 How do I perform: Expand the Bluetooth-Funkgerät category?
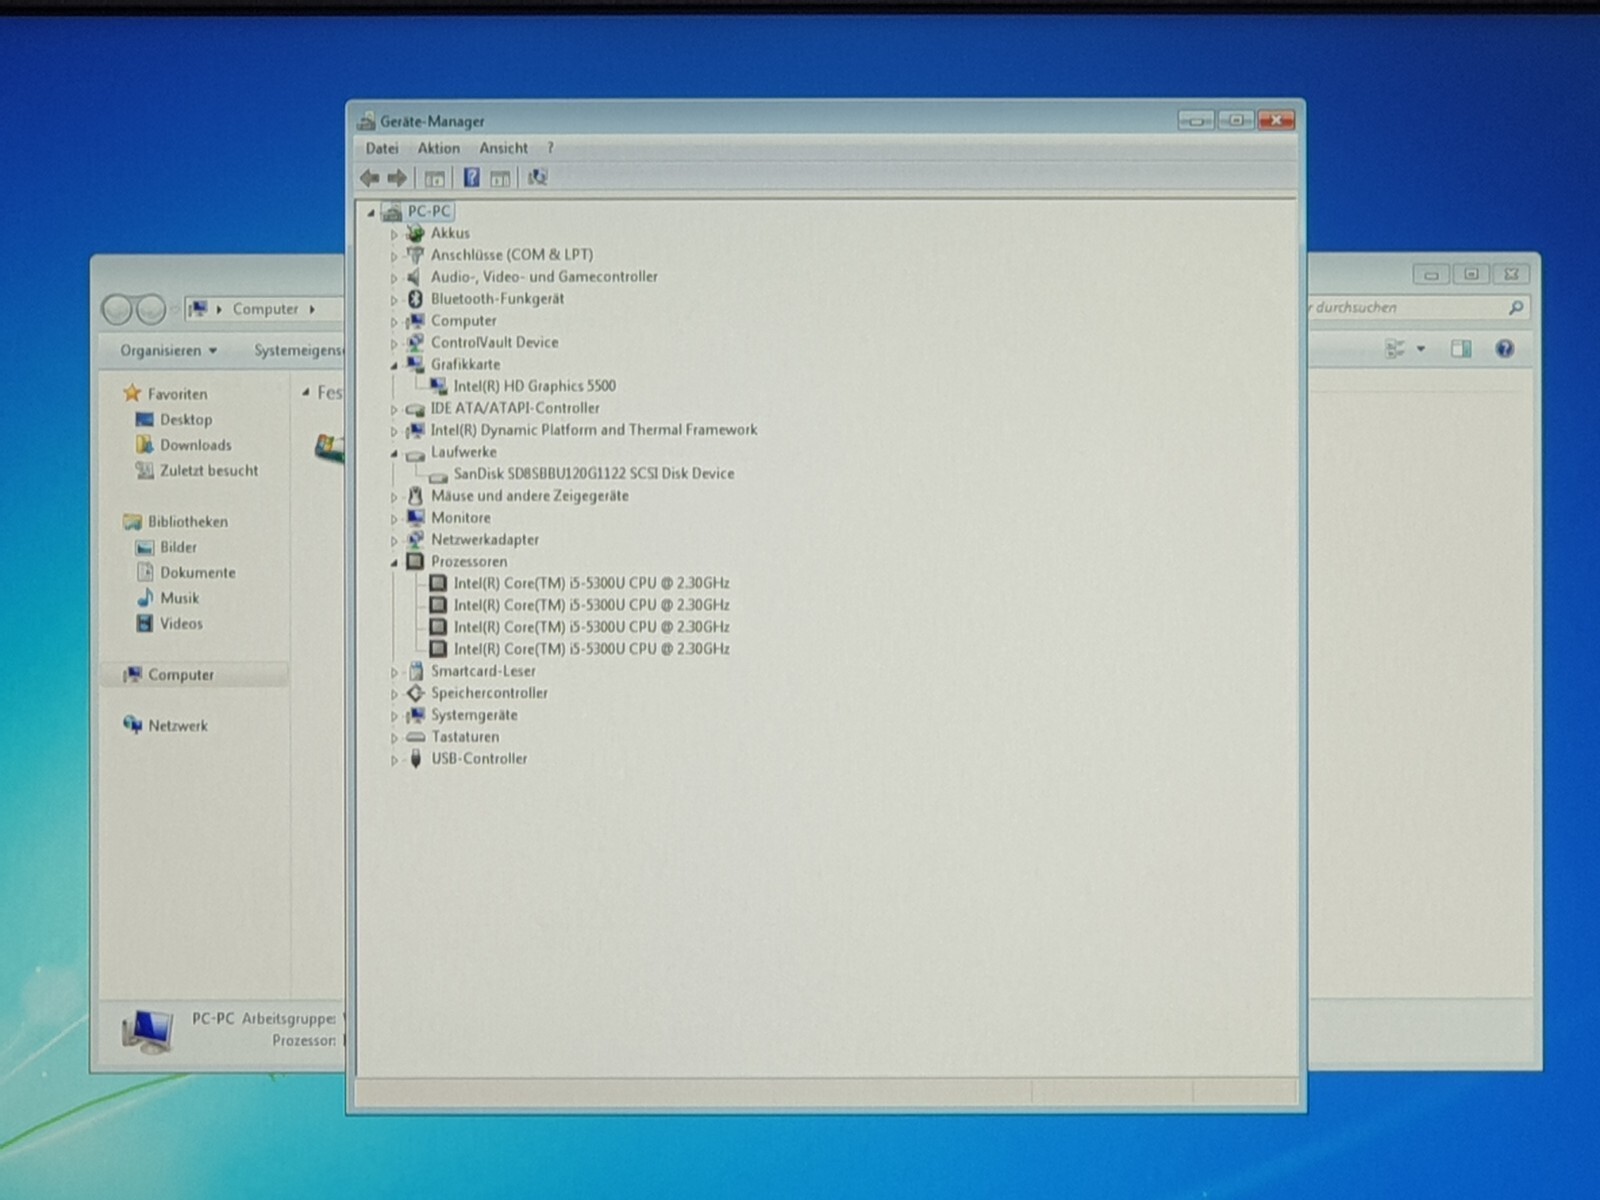(394, 300)
